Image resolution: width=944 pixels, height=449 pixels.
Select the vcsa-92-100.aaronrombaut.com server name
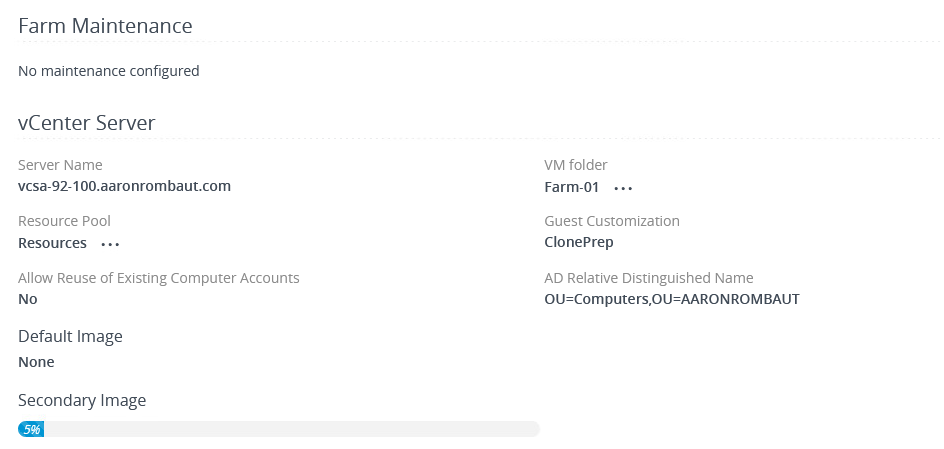pos(125,186)
